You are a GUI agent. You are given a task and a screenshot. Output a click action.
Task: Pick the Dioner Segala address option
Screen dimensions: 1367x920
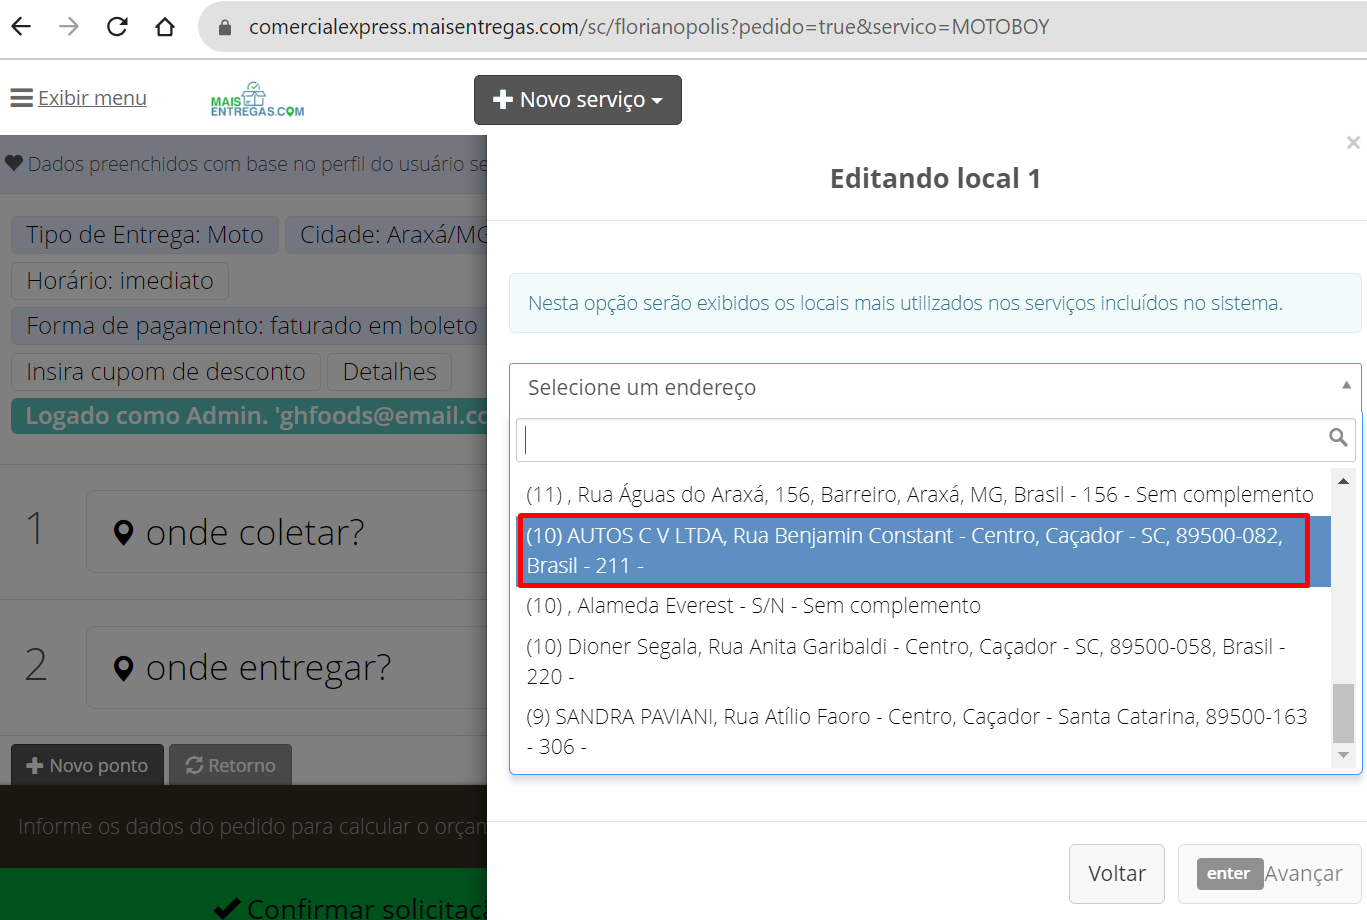point(923,662)
